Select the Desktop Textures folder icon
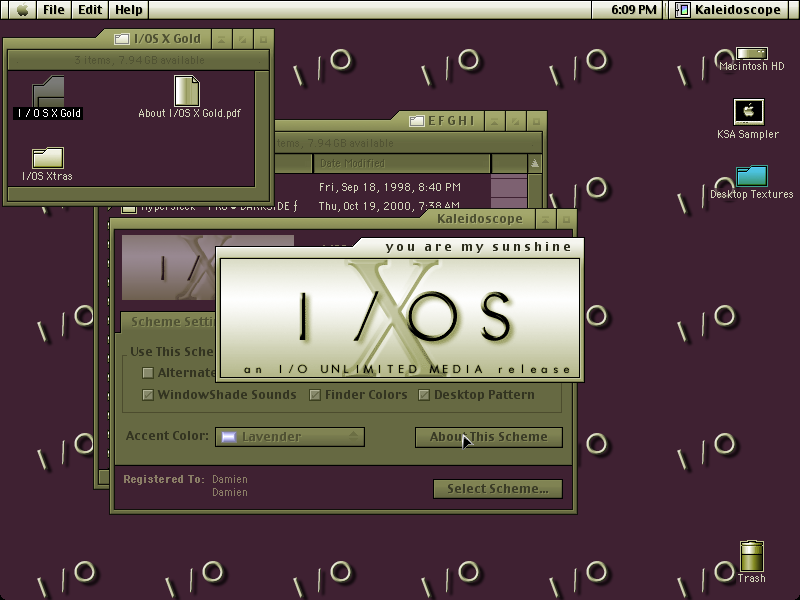 pyautogui.click(x=752, y=176)
